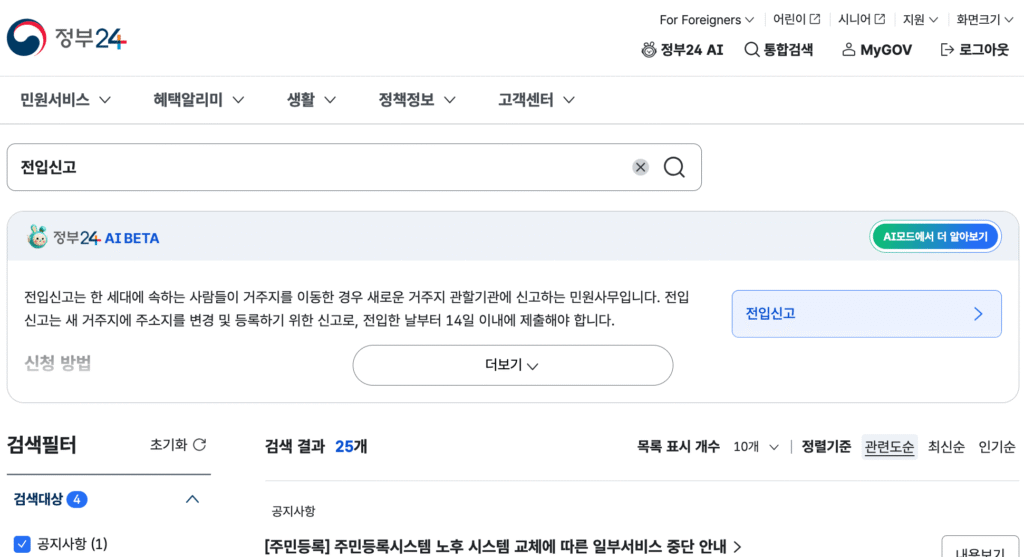Click the 초기화 refresh icon
The width and height of the screenshot is (1024, 557).
[200, 445]
